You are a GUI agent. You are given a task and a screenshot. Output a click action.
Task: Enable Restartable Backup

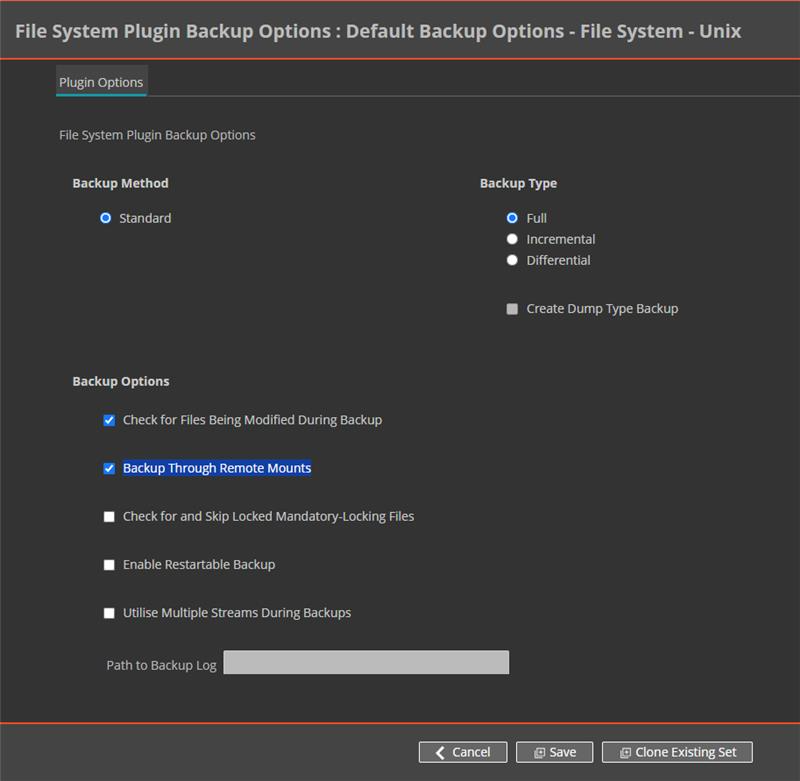point(108,564)
